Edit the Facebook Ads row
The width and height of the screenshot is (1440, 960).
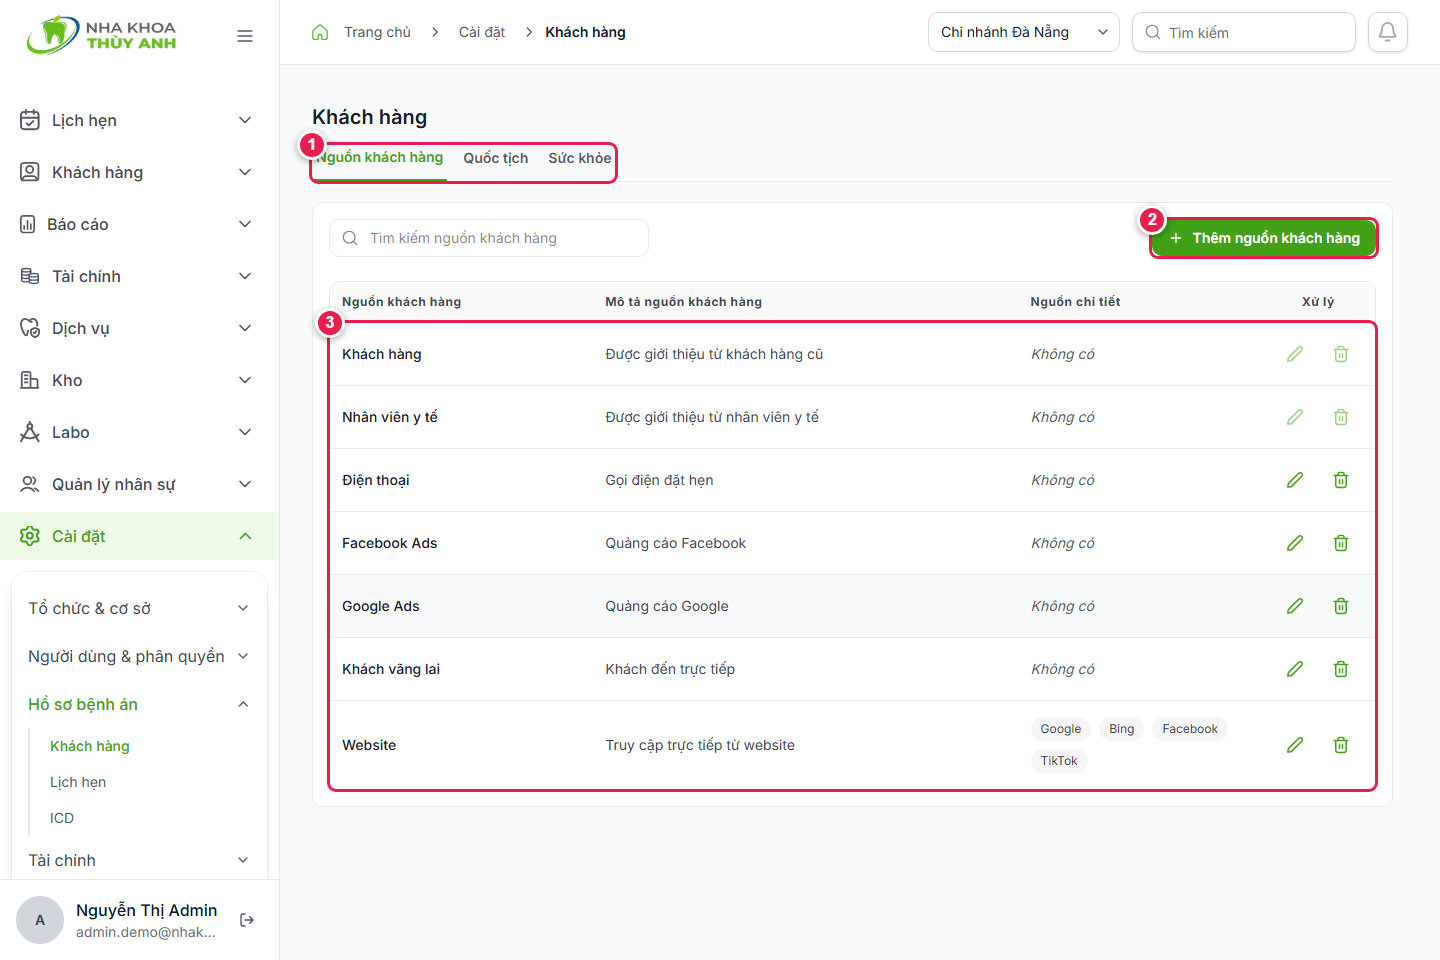pos(1295,543)
